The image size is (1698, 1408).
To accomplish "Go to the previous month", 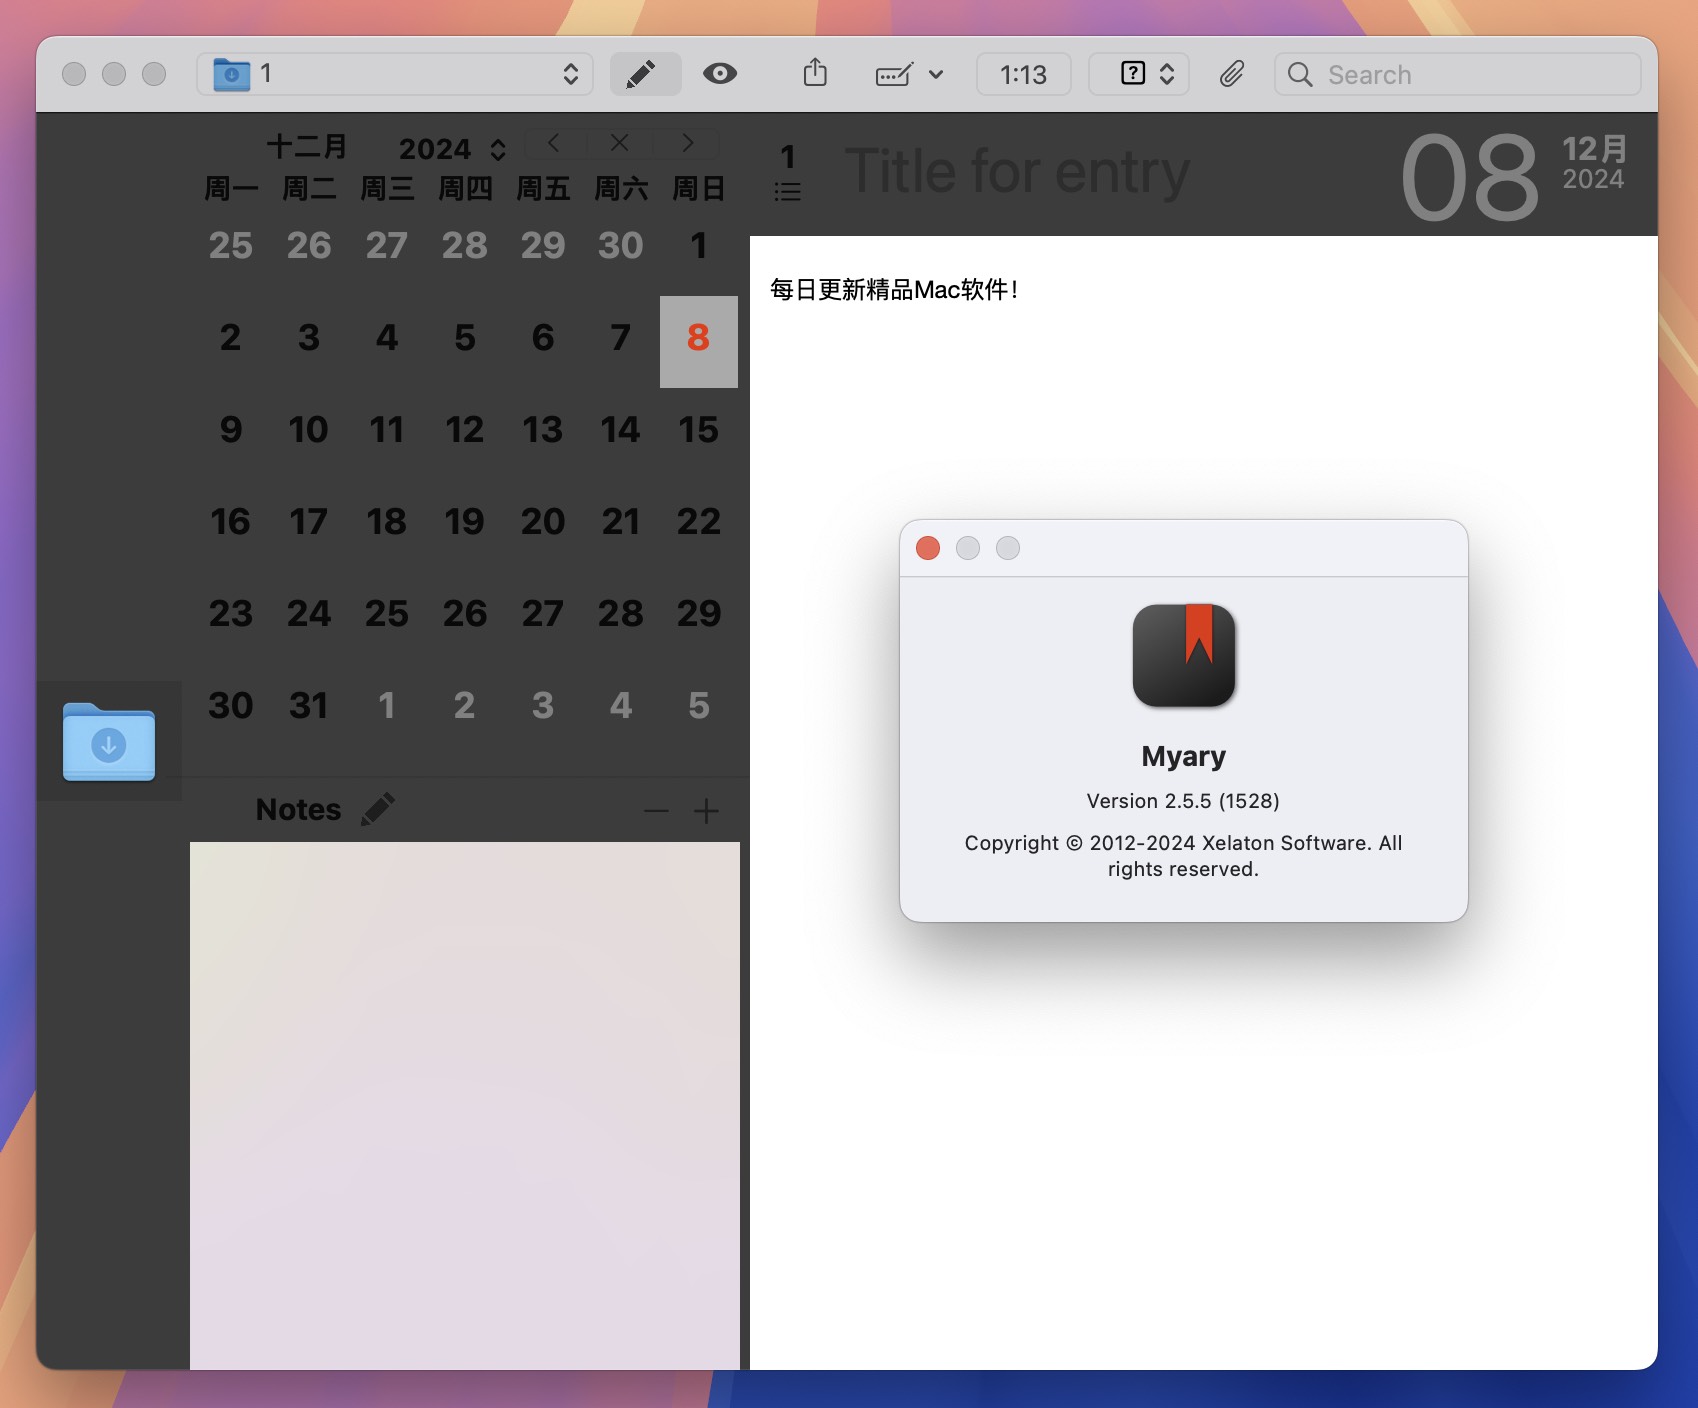I will (554, 143).
